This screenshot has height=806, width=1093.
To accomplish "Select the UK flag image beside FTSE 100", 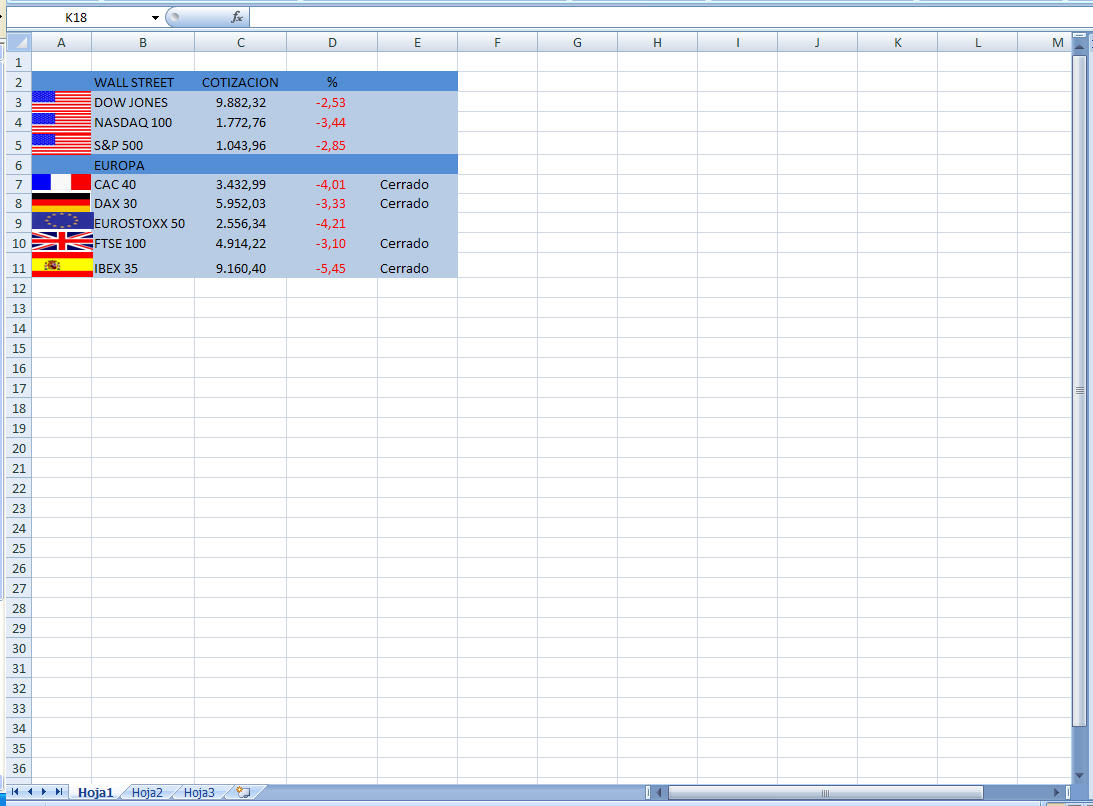I will pyautogui.click(x=61, y=241).
